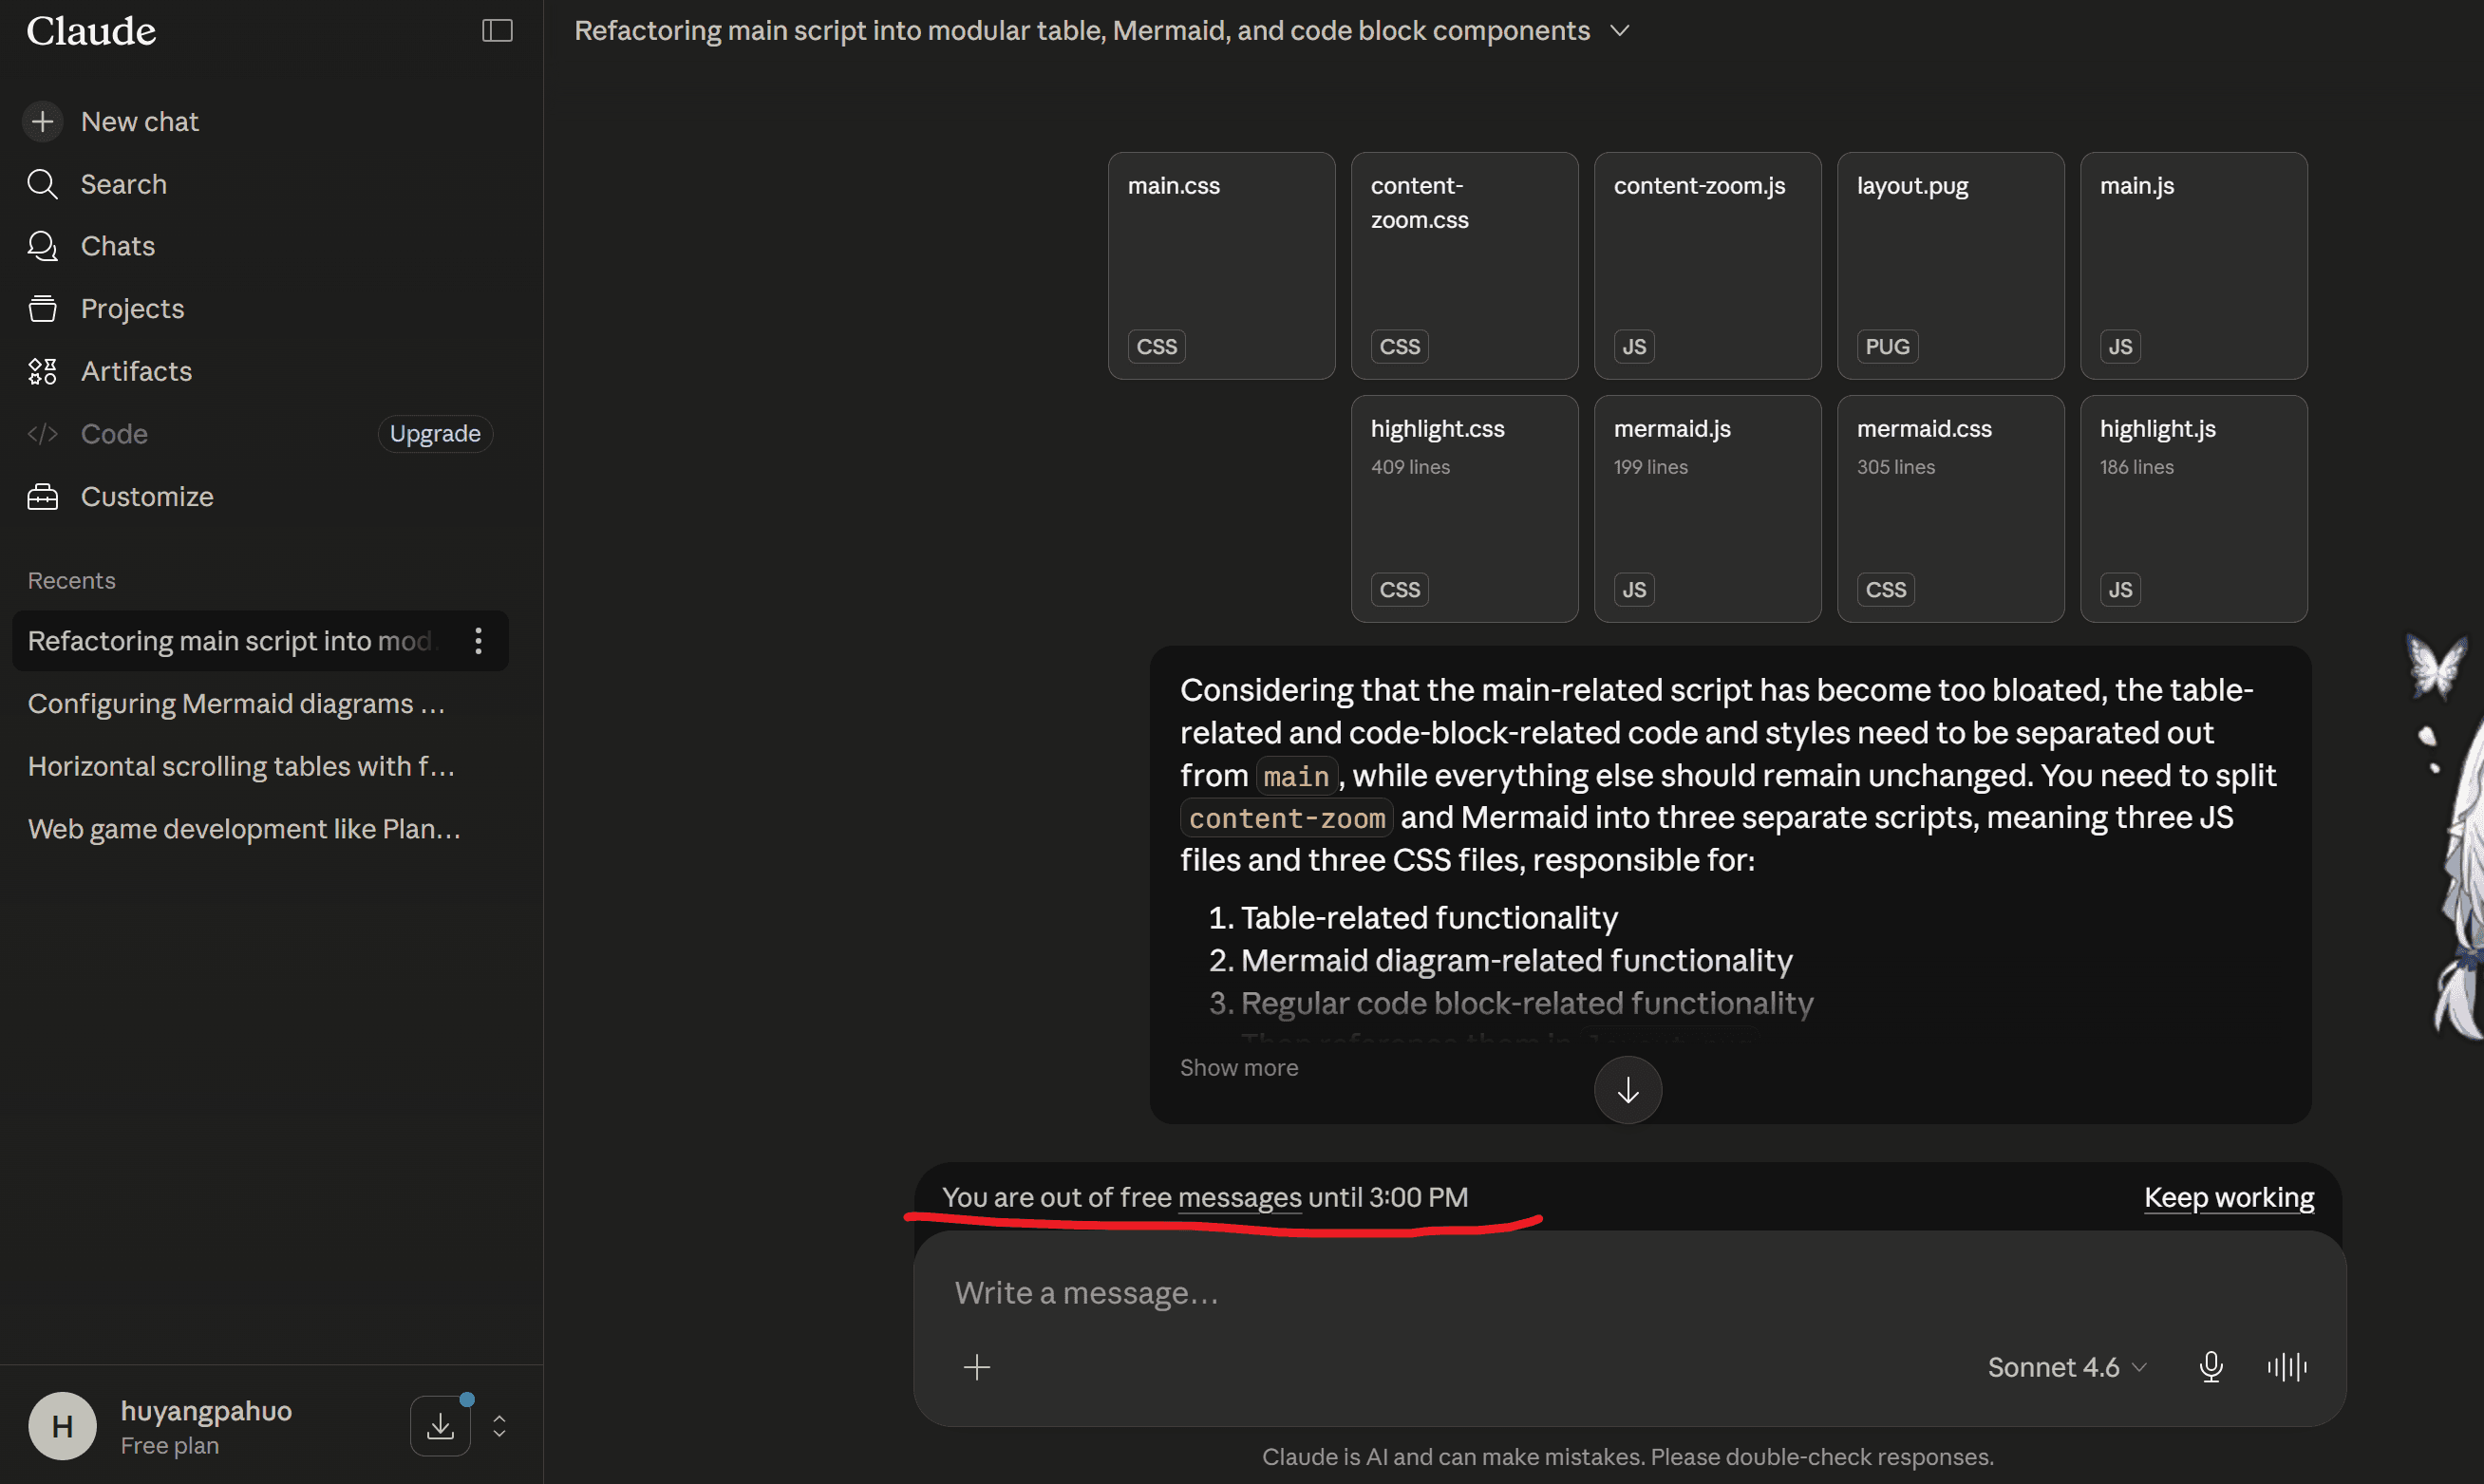Click the microphone dictation icon
This screenshot has height=1484, width=2484.
[x=2211, y=1366]
